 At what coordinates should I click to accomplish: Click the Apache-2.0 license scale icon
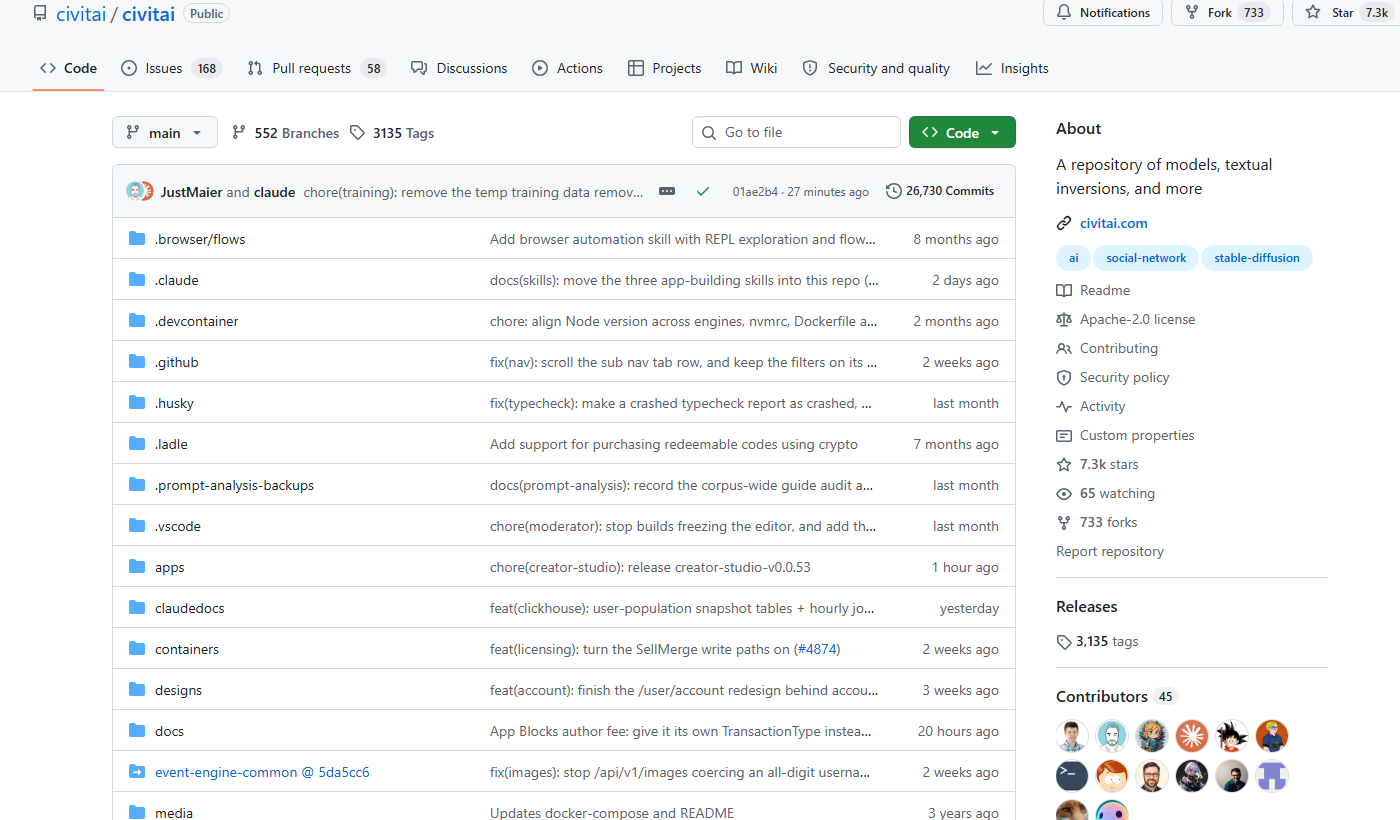click(x=1064, y=319)
